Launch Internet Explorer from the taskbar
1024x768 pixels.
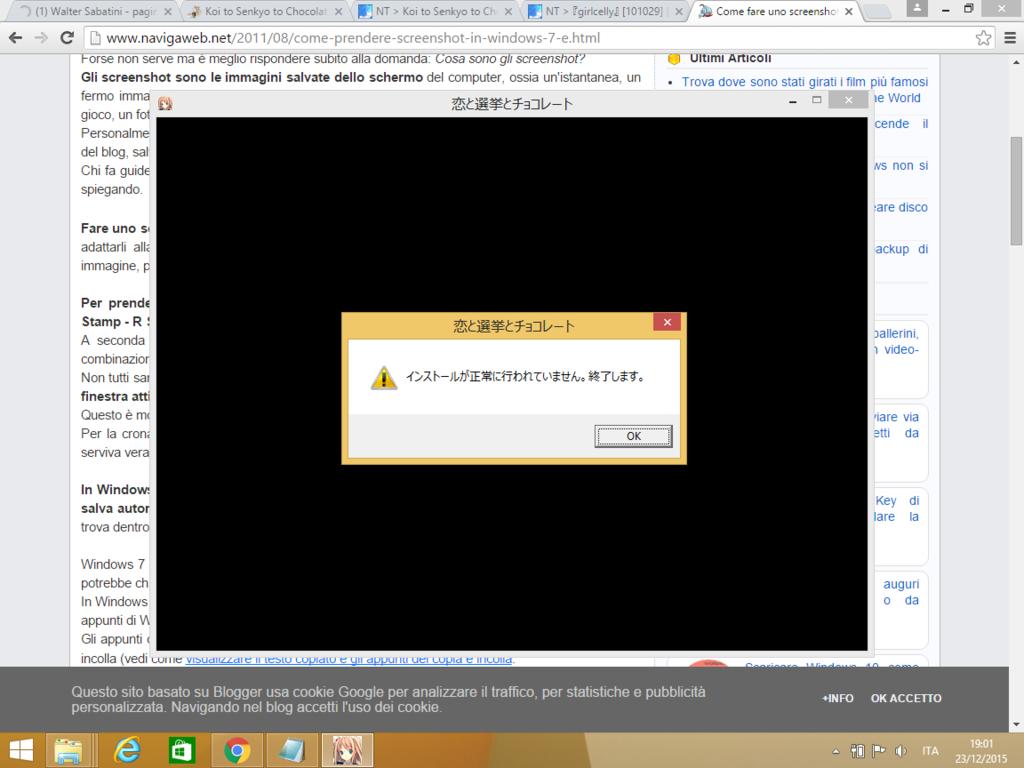[x=127, y=750]
